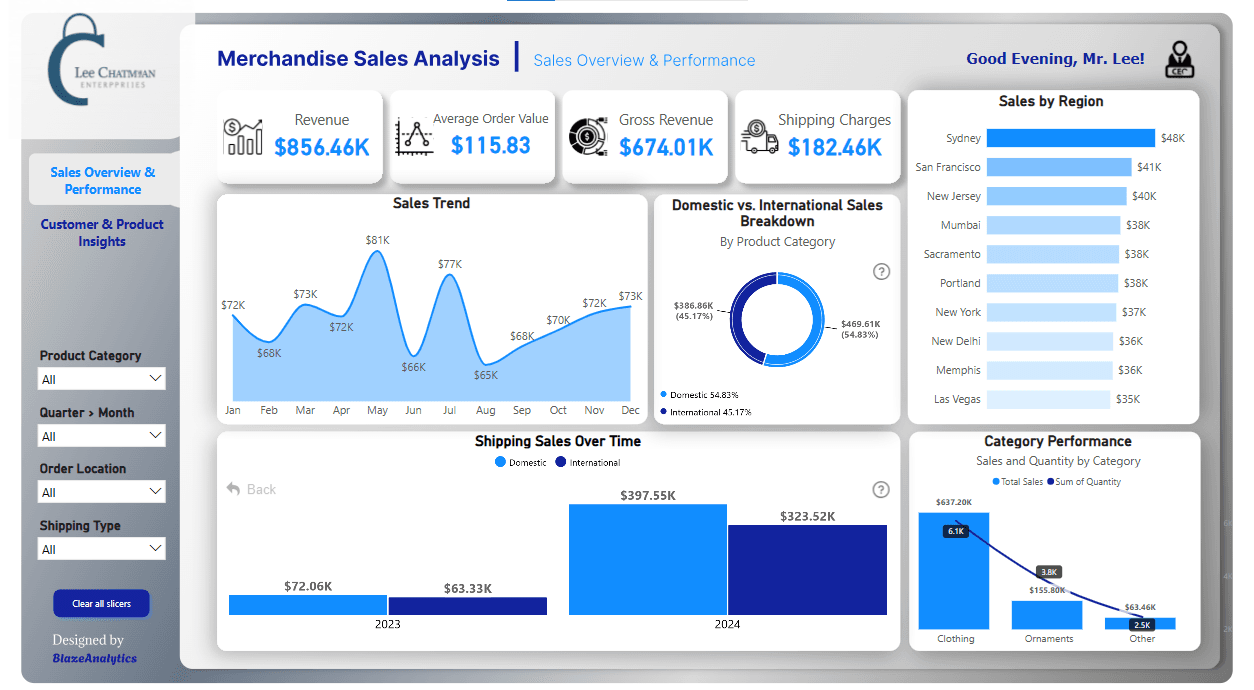Viewport: 1254px width, 690px height.
Task: Open help tooltip on Shipping Sales chart
Action: [x=881, y=489]
